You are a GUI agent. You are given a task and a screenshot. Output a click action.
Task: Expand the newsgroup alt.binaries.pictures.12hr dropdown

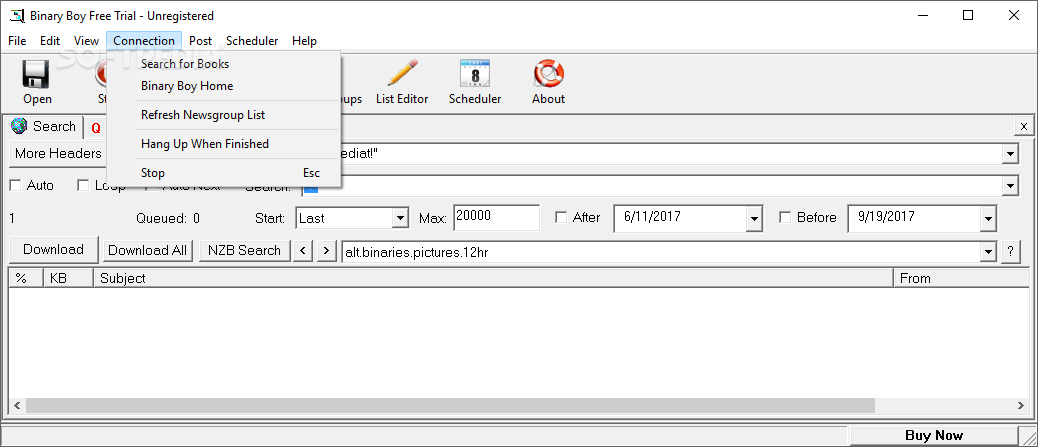989,252
